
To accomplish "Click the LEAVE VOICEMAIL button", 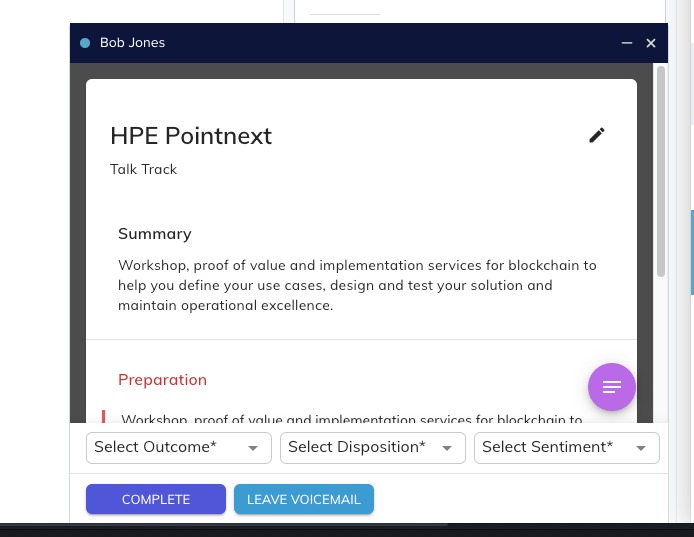I will pos(304,499).
